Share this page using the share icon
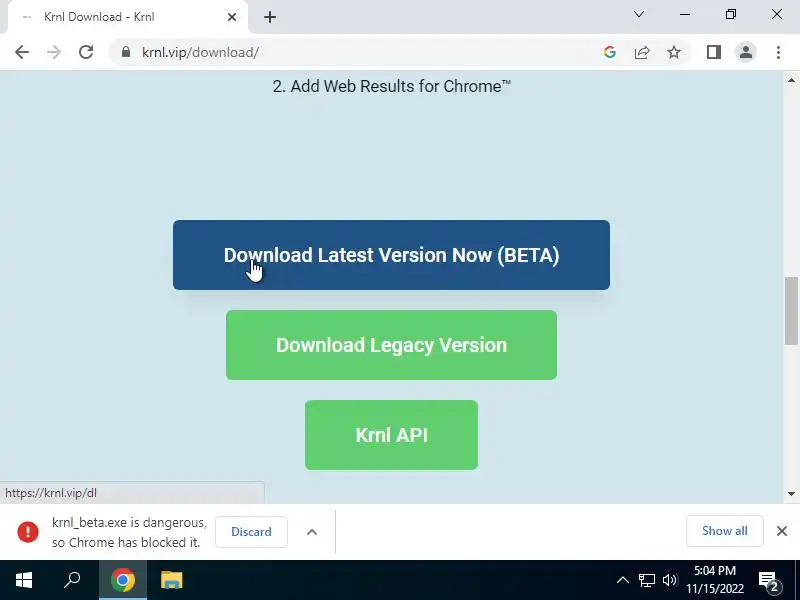The width and height of the screenshot is (800, 600). tap(642, 52)
